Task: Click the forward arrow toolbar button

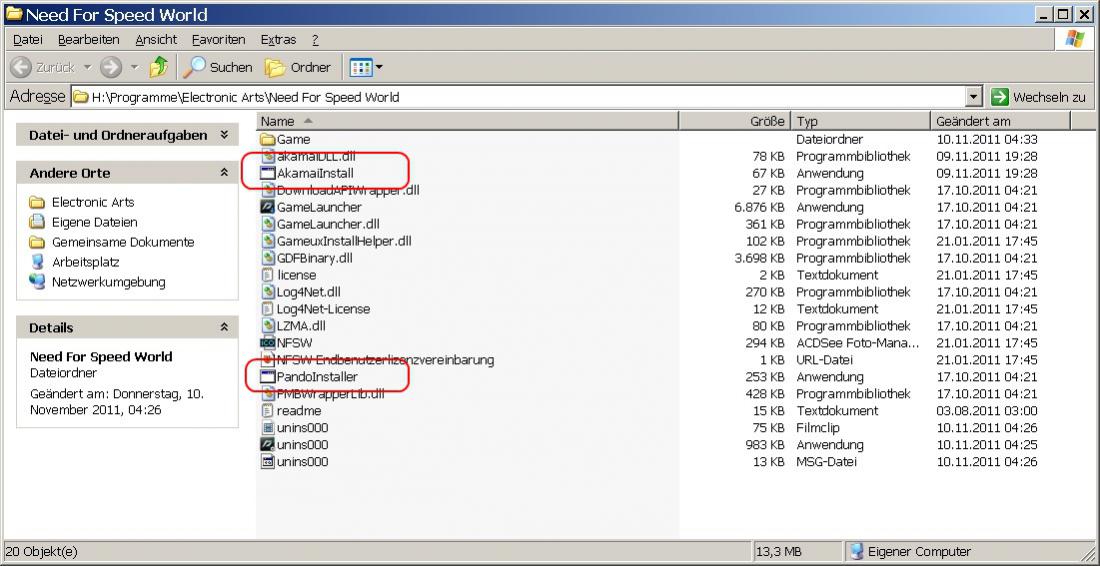Action: [111, 67]
